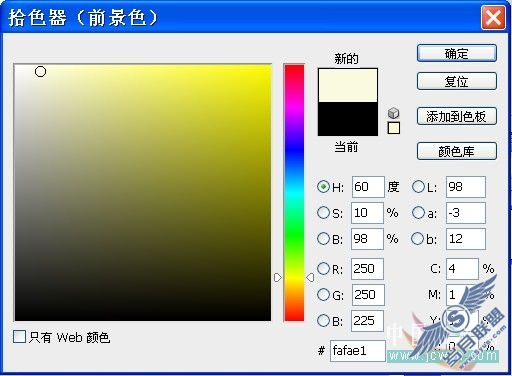
Task: Click the right hue slider arrow handle
Action: click(x=310, y=277)
